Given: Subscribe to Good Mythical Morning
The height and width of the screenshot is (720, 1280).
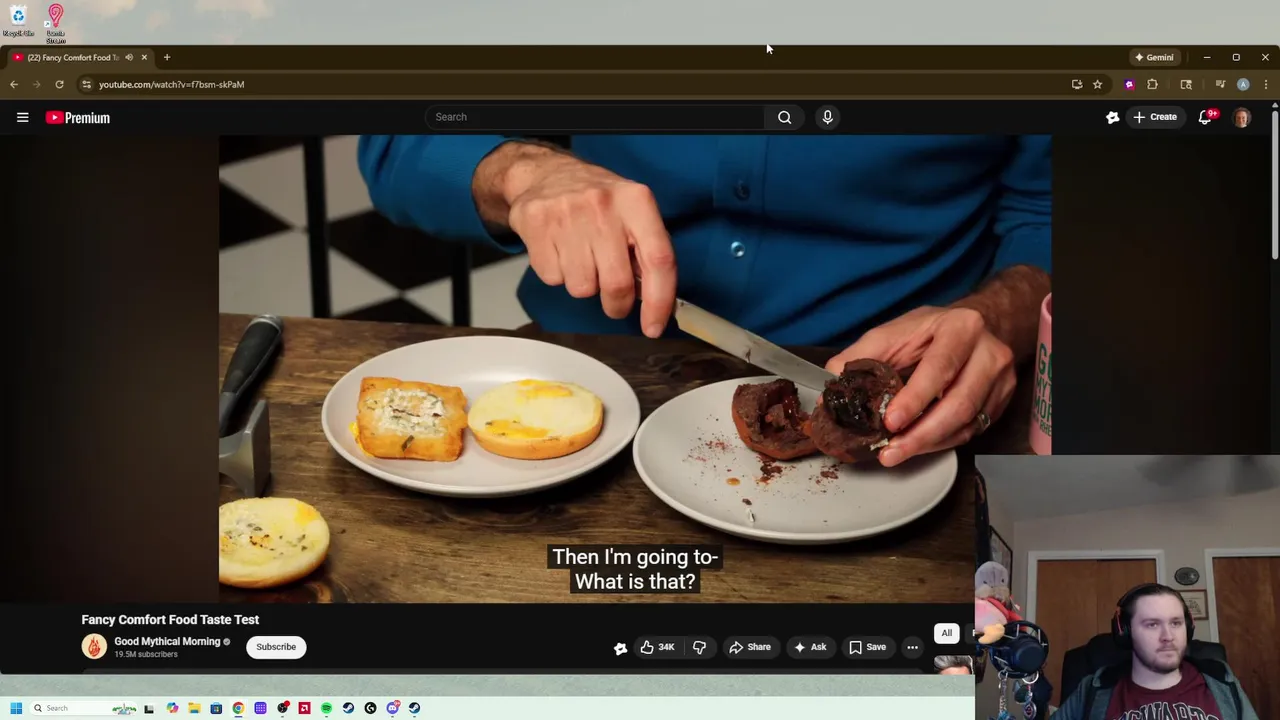Looking at the screenshot, I should point(276,647).
